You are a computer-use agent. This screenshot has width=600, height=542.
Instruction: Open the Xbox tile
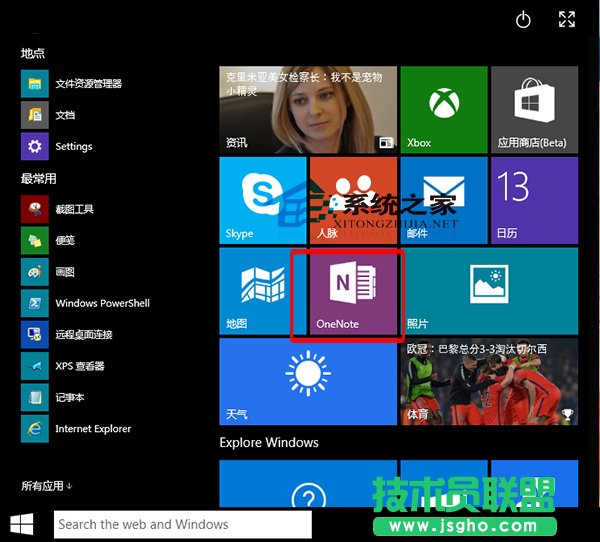[443, 110]
